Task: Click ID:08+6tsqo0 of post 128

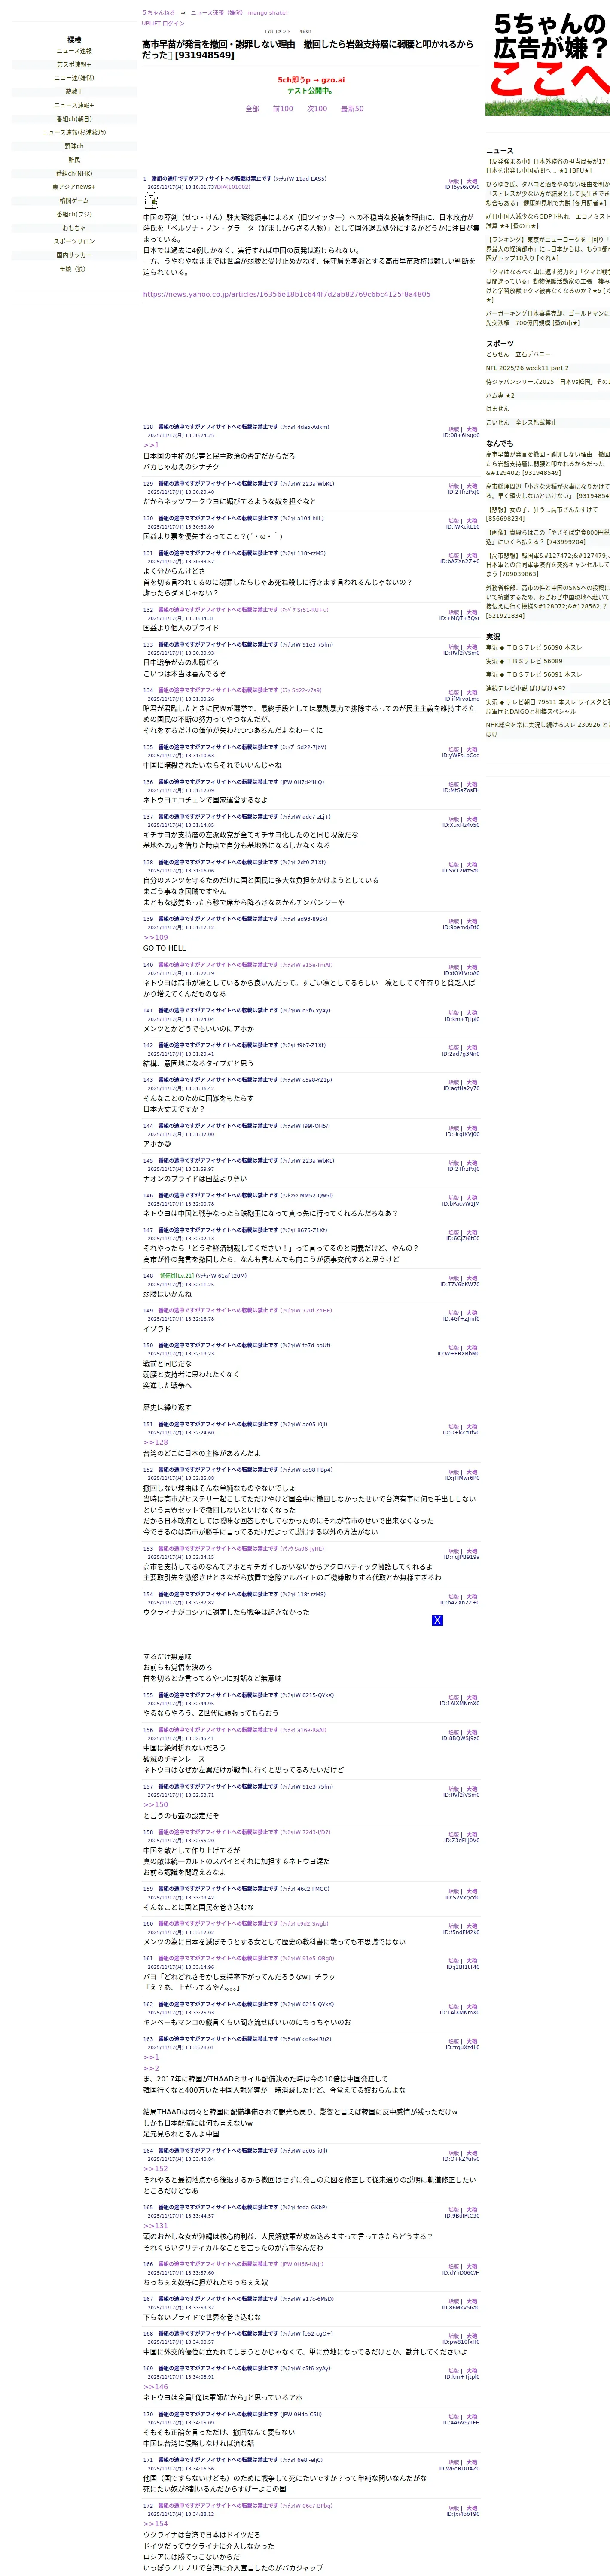Action: point(461,435)
